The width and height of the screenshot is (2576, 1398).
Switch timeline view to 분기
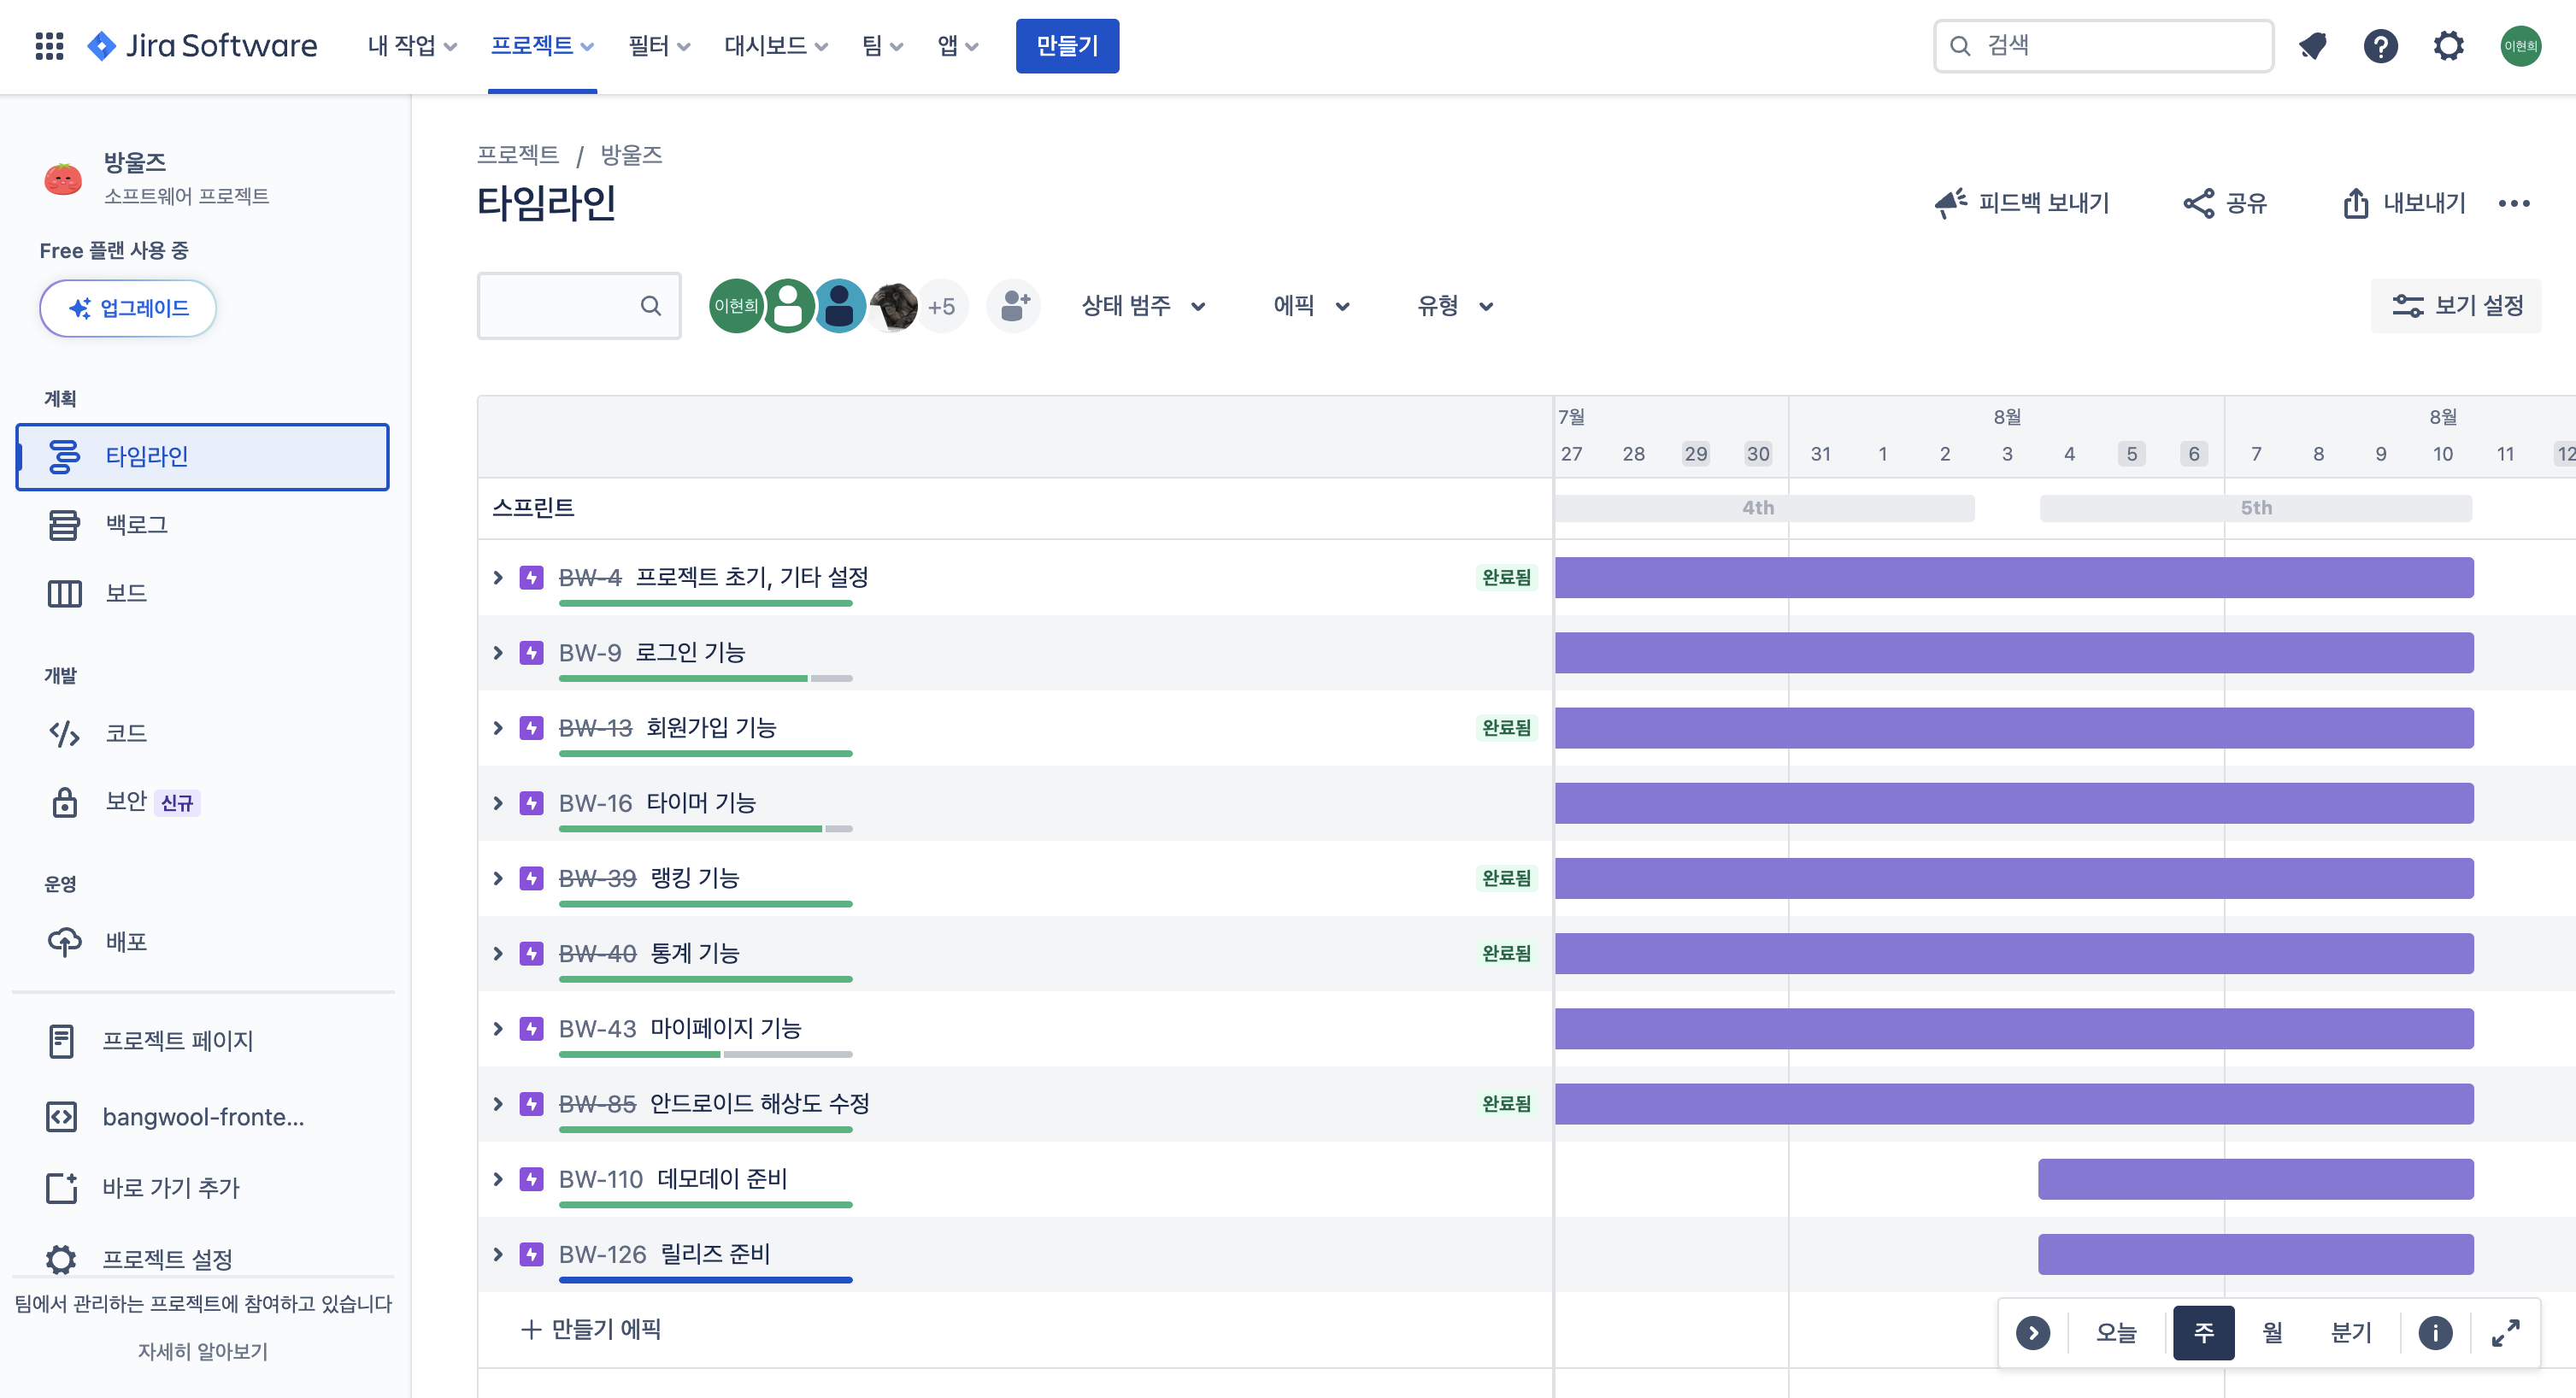tap(2351, 1333)
